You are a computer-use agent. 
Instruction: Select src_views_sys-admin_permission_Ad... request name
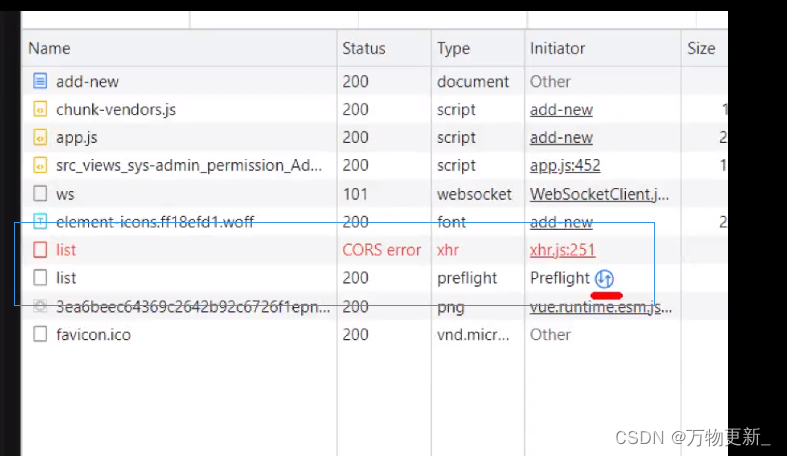pos(189,166)
